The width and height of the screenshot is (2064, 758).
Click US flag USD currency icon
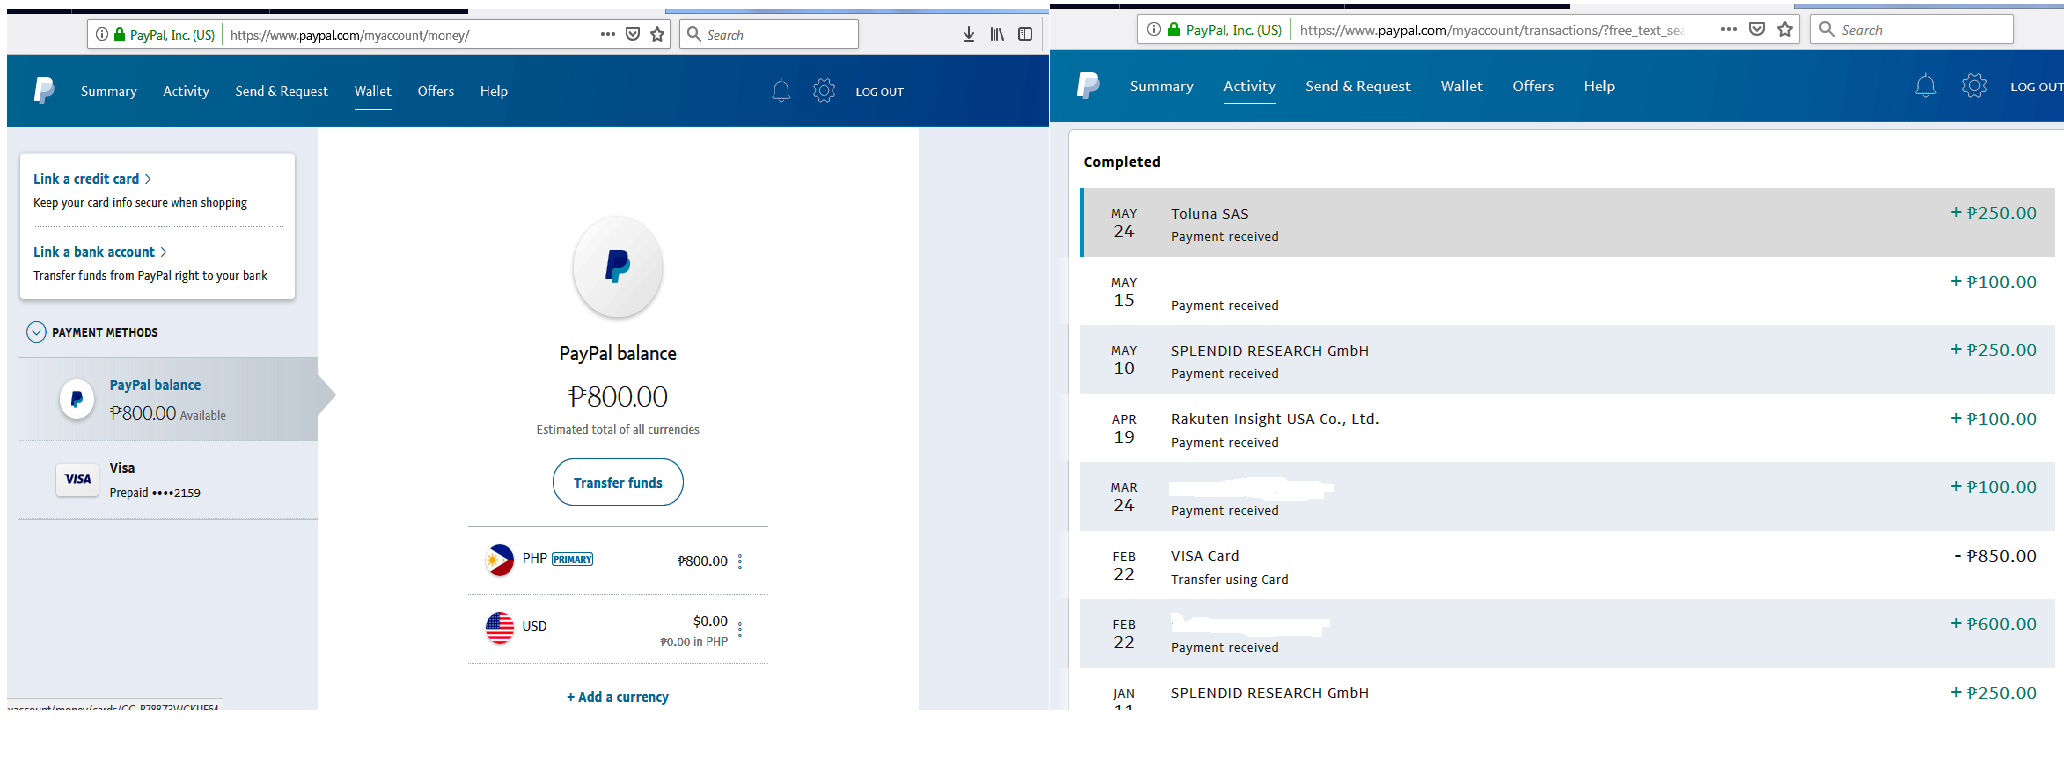[499, 627]
